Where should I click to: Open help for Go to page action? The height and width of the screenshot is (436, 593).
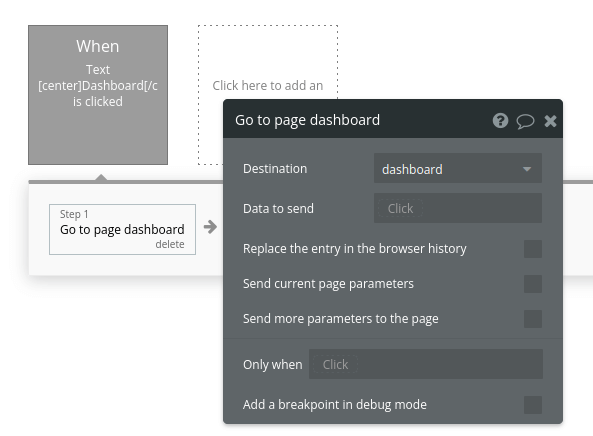pos(500,121)
